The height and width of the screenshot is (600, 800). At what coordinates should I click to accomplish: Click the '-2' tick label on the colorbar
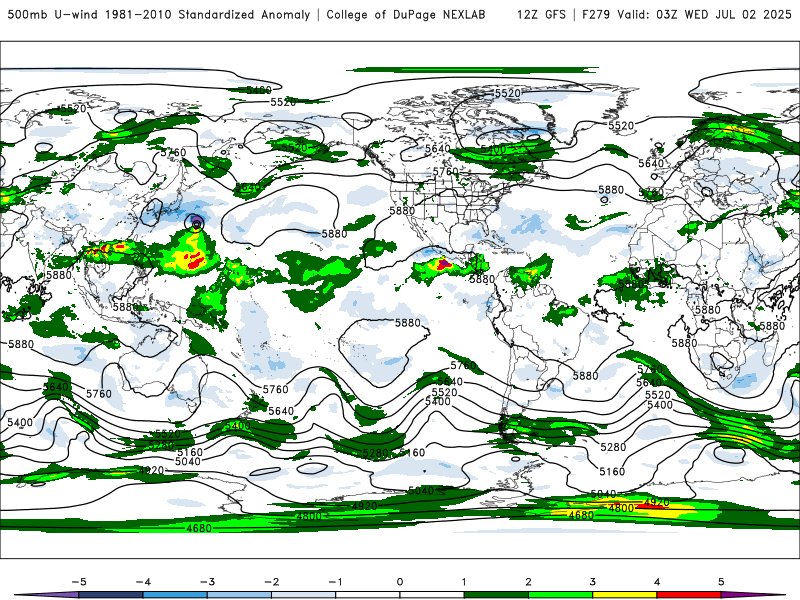tap(271, 582)
